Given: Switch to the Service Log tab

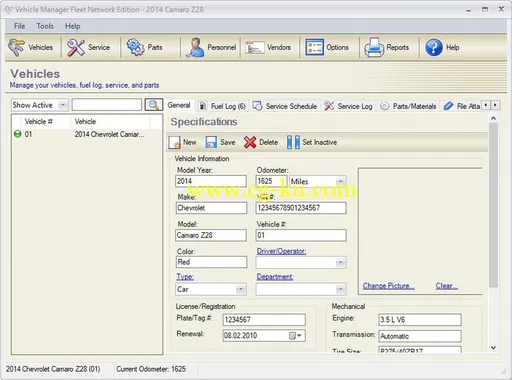Looking at the screenshot, I should tap(348, 106).
